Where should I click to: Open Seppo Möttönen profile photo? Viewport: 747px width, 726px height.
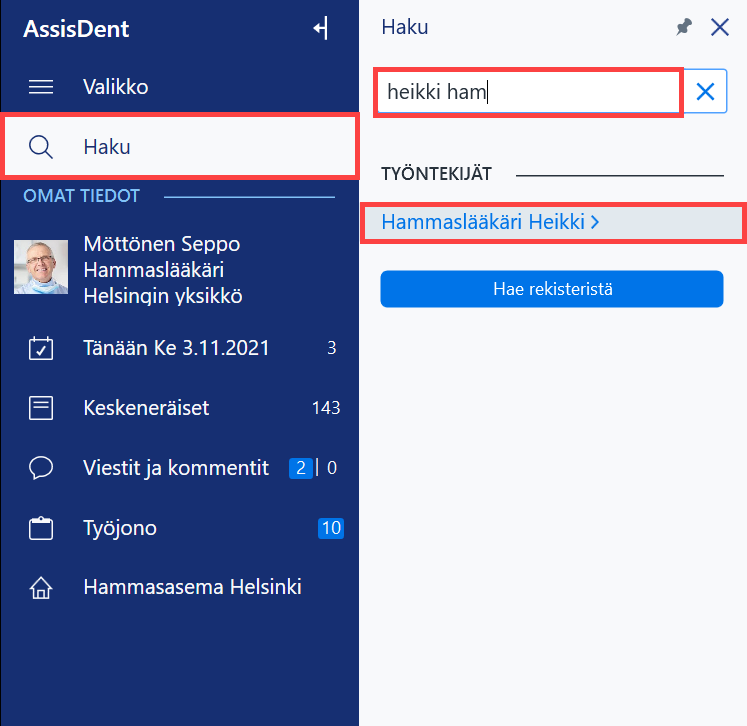[x=41, y=267]
